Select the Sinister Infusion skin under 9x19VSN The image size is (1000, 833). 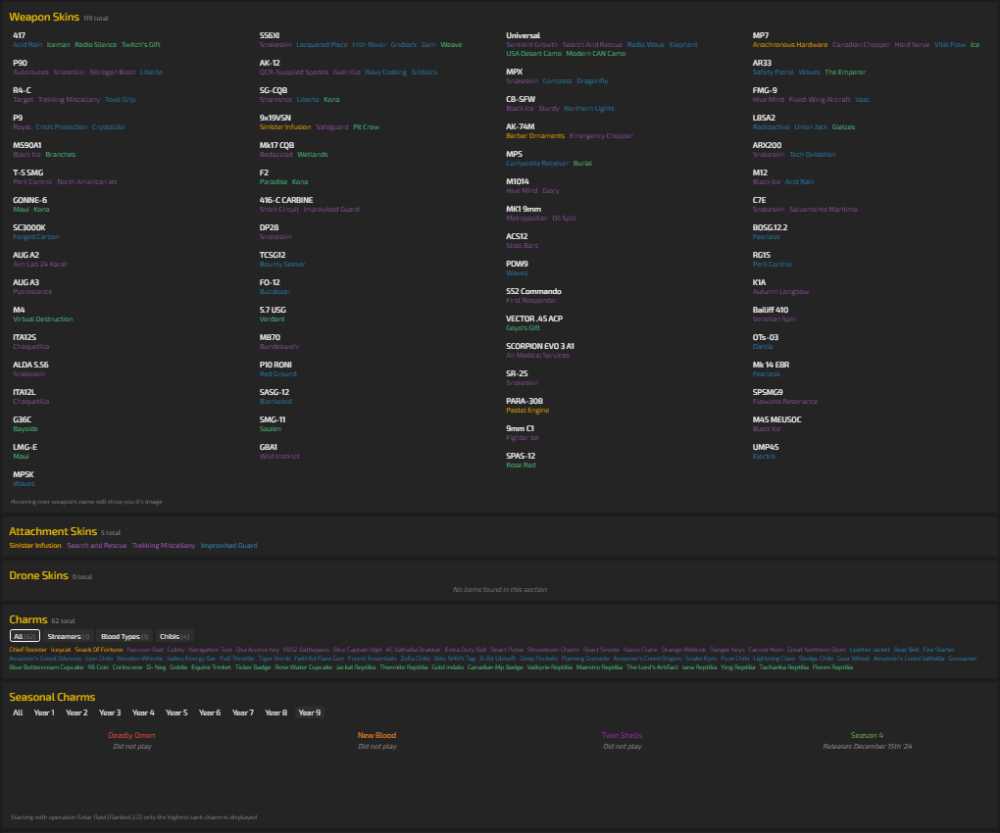tap(285, 127)
